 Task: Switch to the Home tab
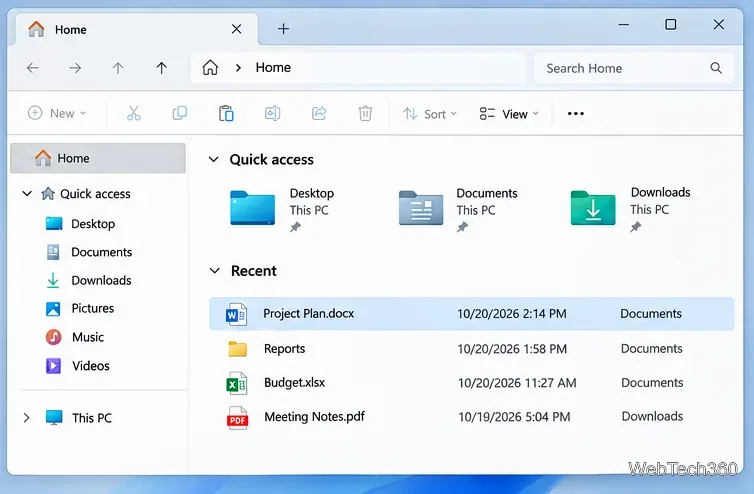point(136,29)
